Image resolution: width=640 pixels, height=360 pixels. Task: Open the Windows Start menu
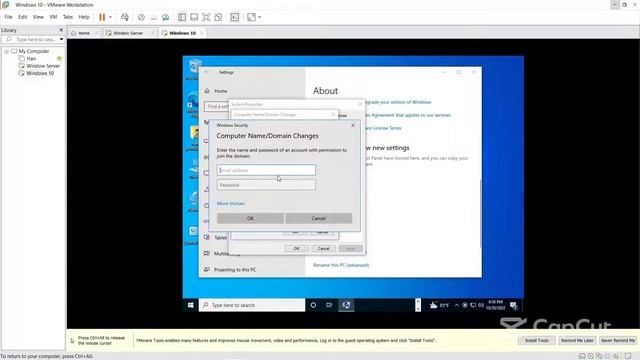click(191, 305)
